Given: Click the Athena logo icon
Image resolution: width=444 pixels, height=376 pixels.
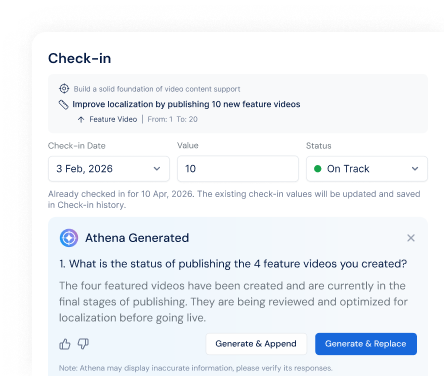Looking at the screenshot, I should point(69,238).
